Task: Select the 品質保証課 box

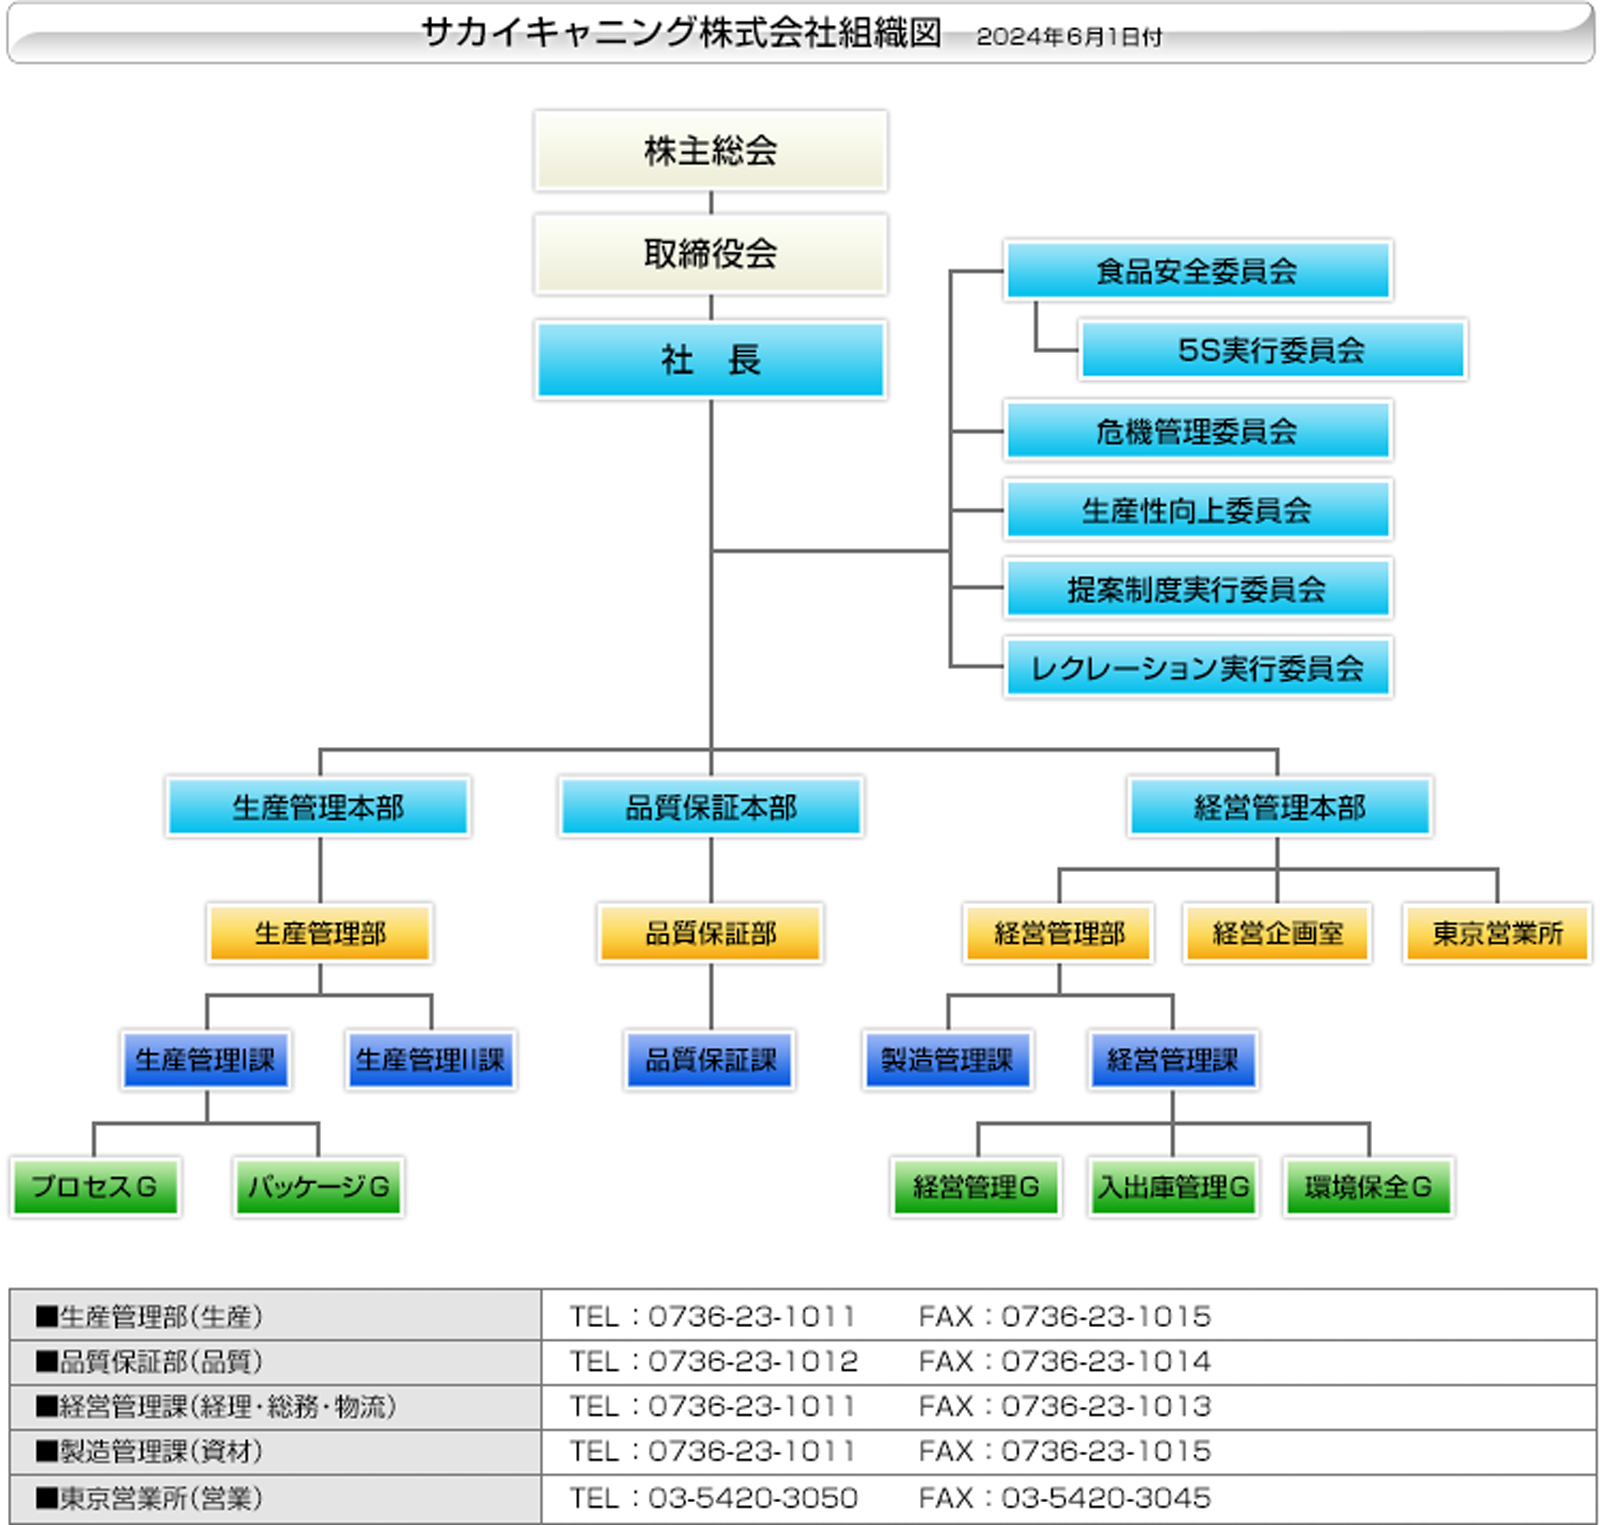Action: [710, 1060]
